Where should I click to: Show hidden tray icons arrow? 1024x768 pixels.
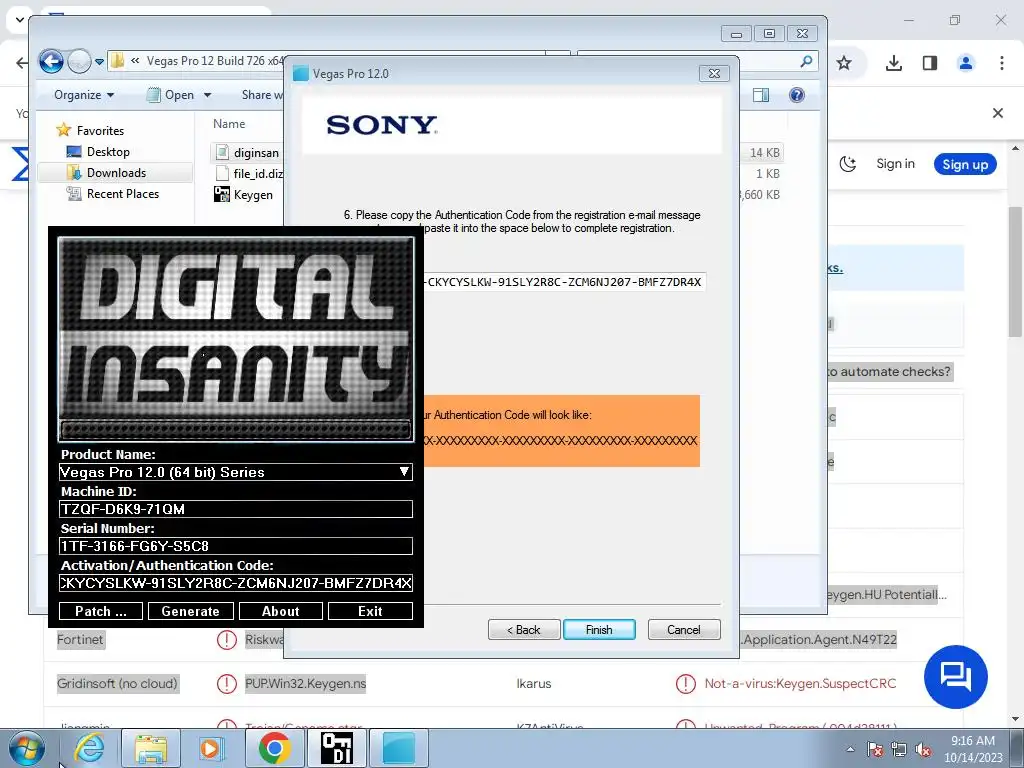pyautogui.click(x=850, y=749)
